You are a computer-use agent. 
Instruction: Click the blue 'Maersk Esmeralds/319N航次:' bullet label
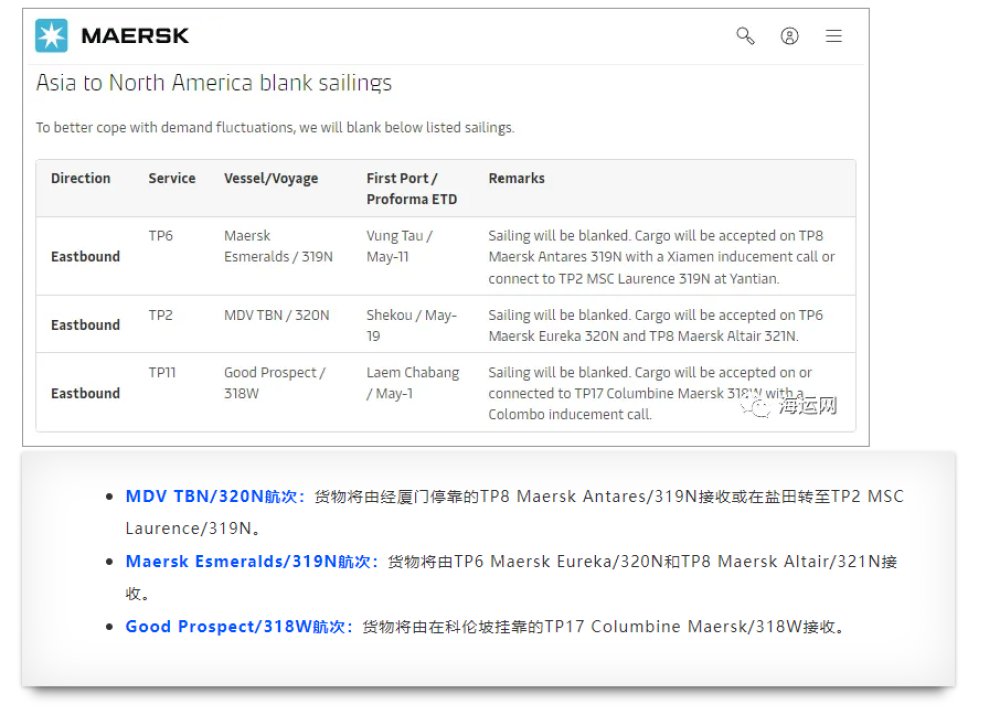(x=252, y=561)
